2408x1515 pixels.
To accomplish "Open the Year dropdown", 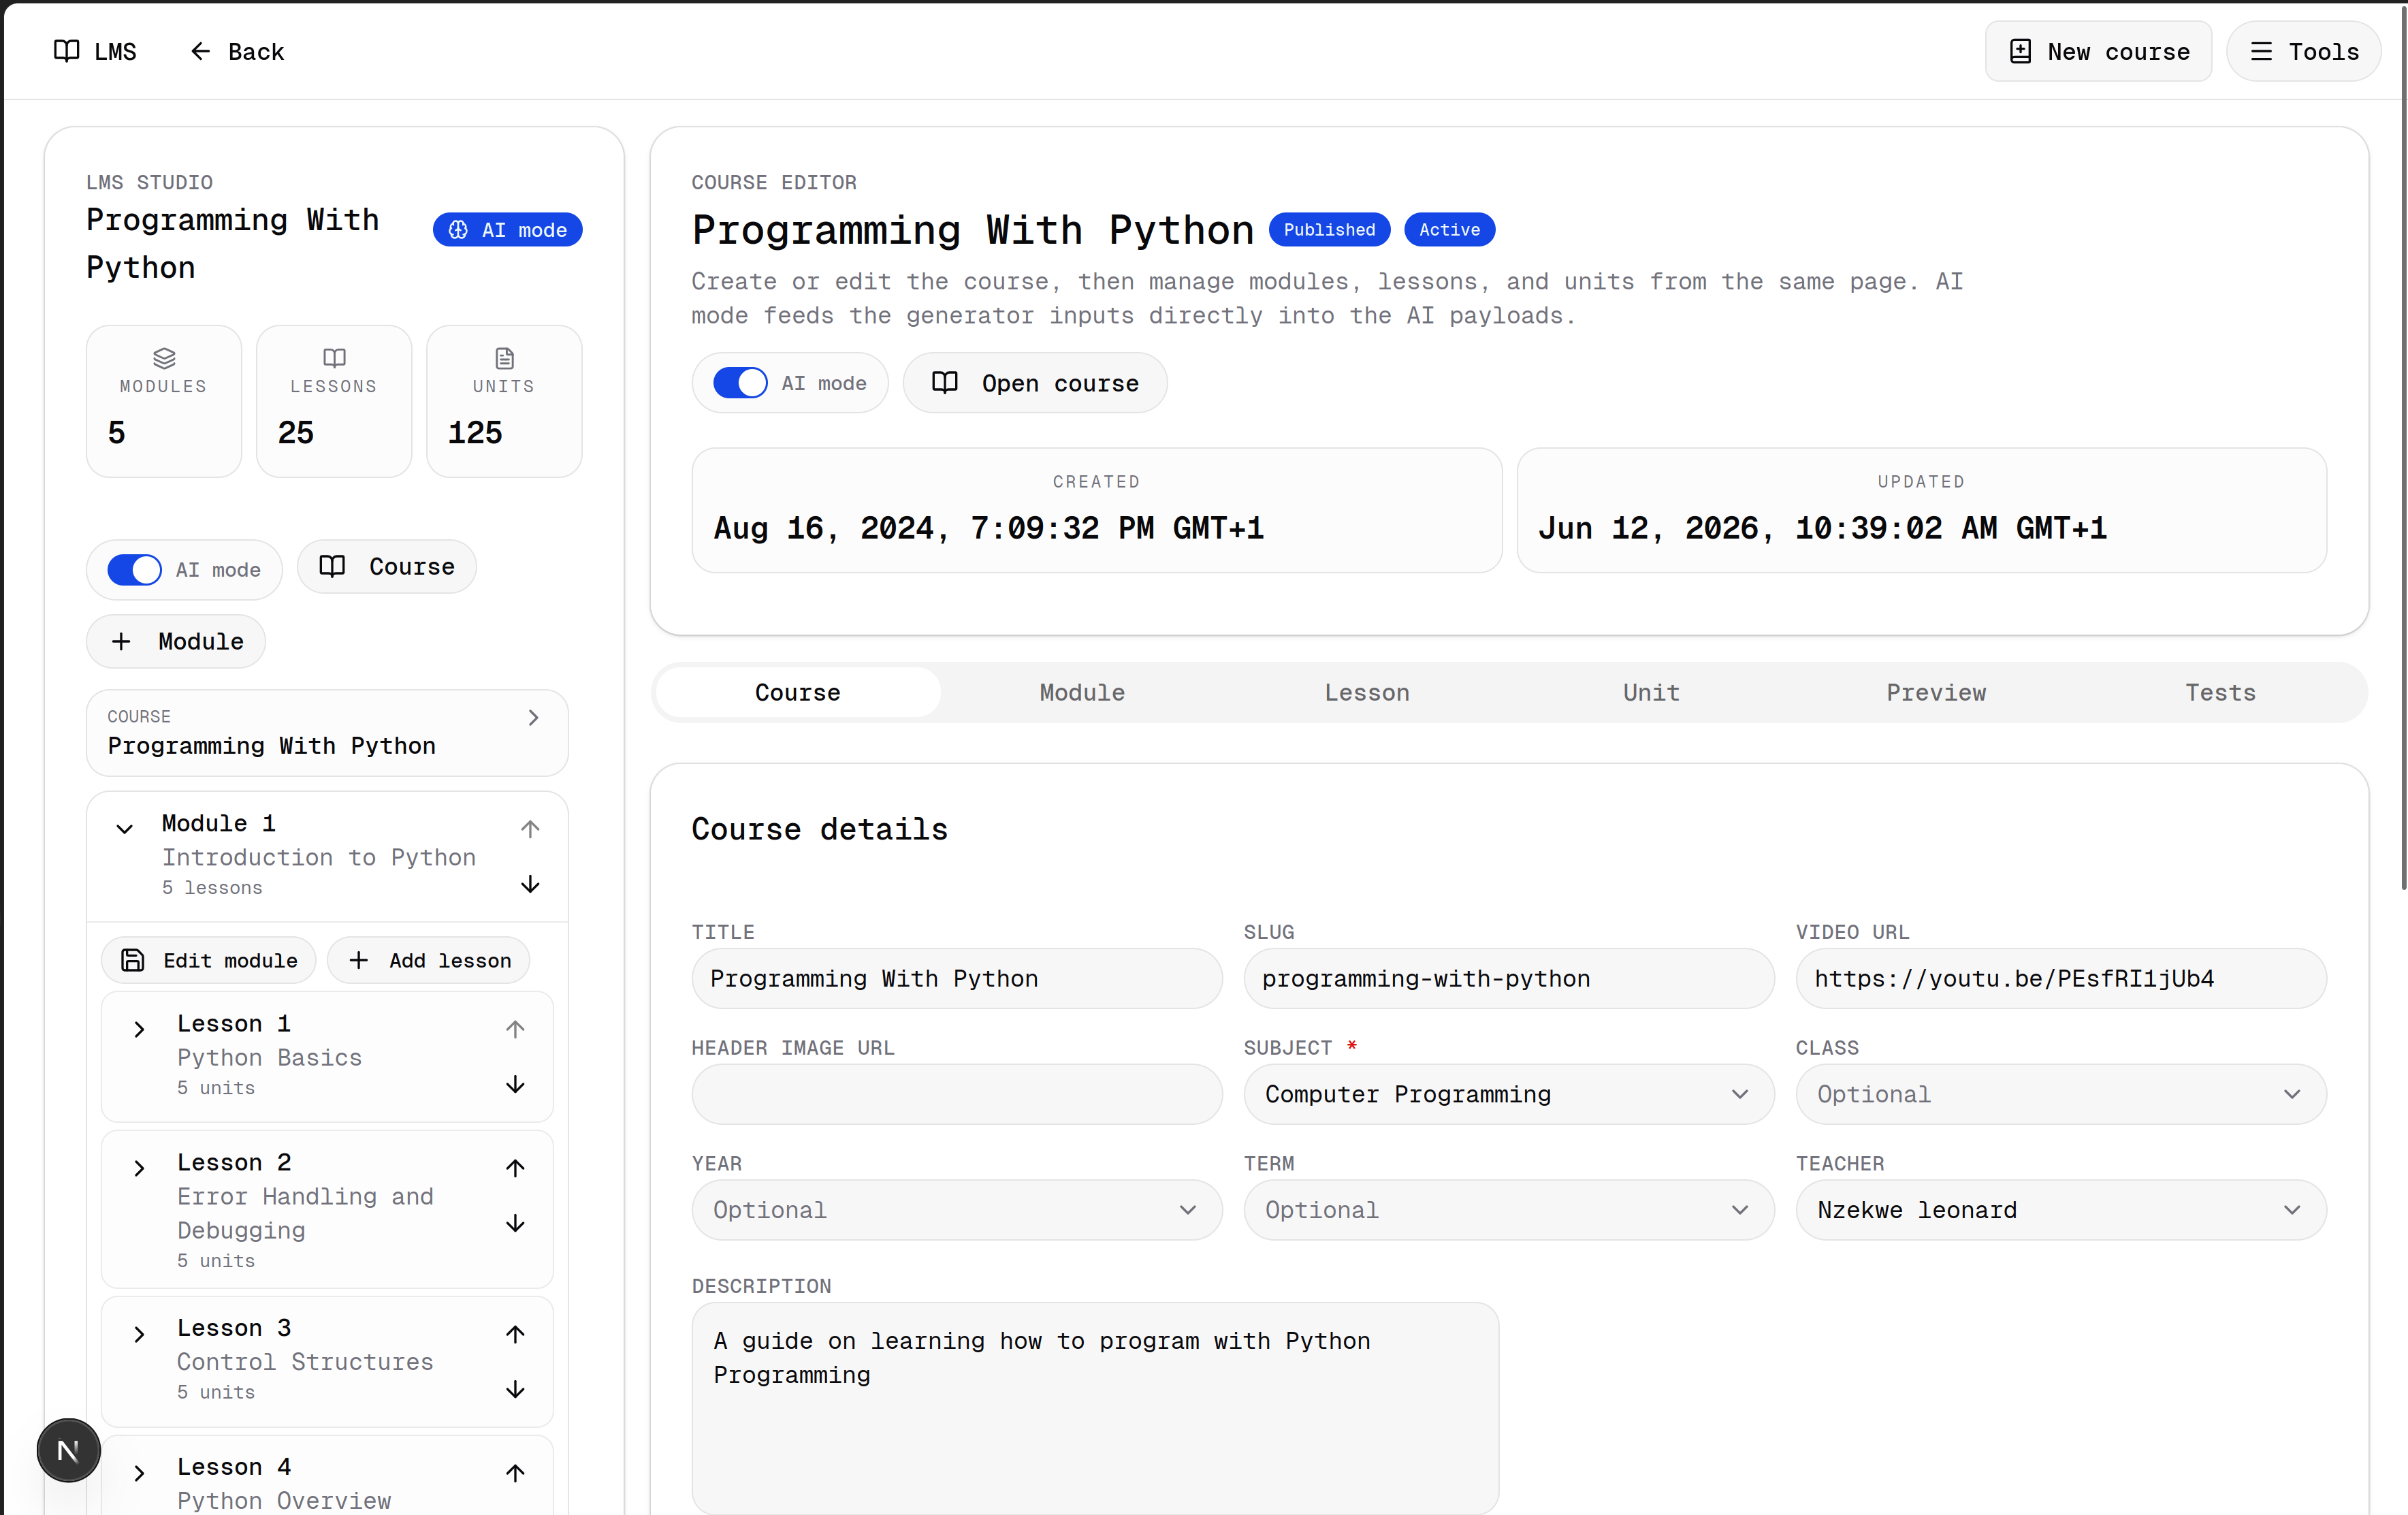I will (x=956, y=1210).
